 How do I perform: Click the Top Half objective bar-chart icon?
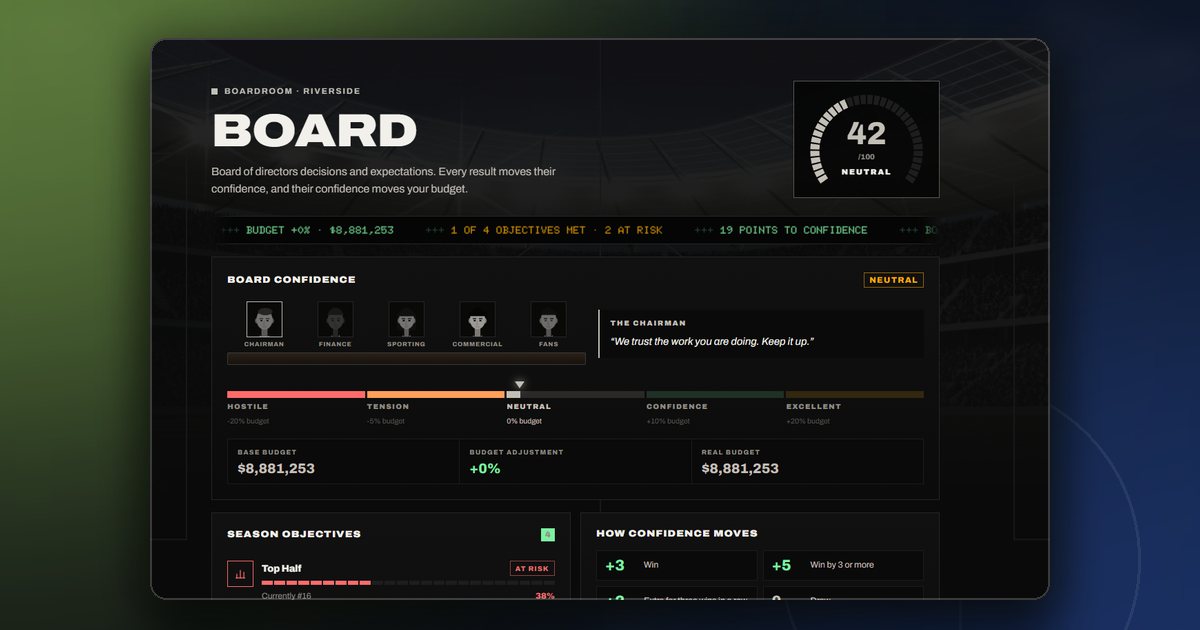coord(240,574)
